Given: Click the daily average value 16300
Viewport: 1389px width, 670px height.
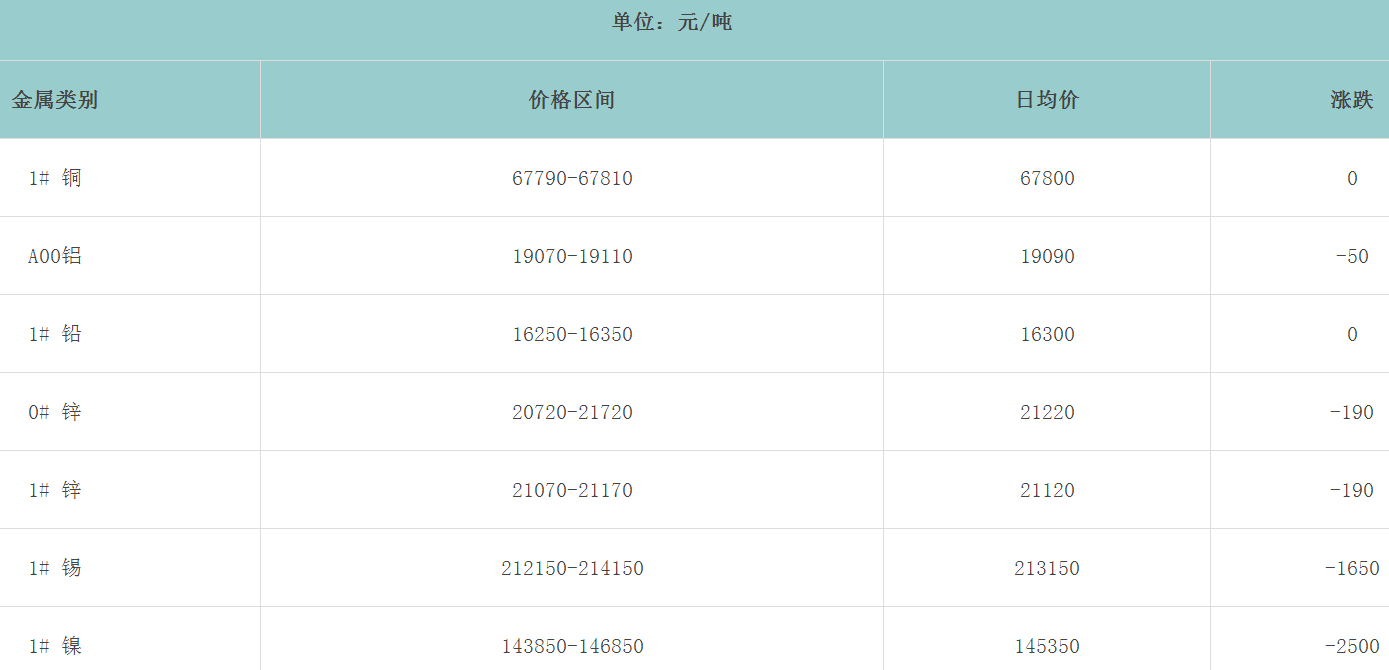Looking at the screenshot, I should pos(1047,335).
